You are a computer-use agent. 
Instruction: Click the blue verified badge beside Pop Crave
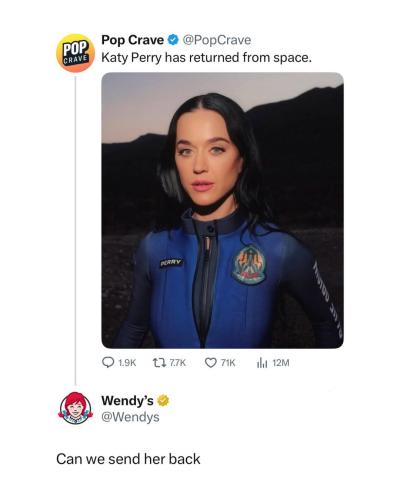click(x=172, y=40)
